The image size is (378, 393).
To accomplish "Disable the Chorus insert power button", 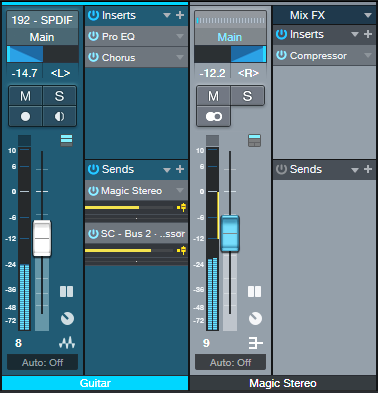I will [x=93, y=57].
